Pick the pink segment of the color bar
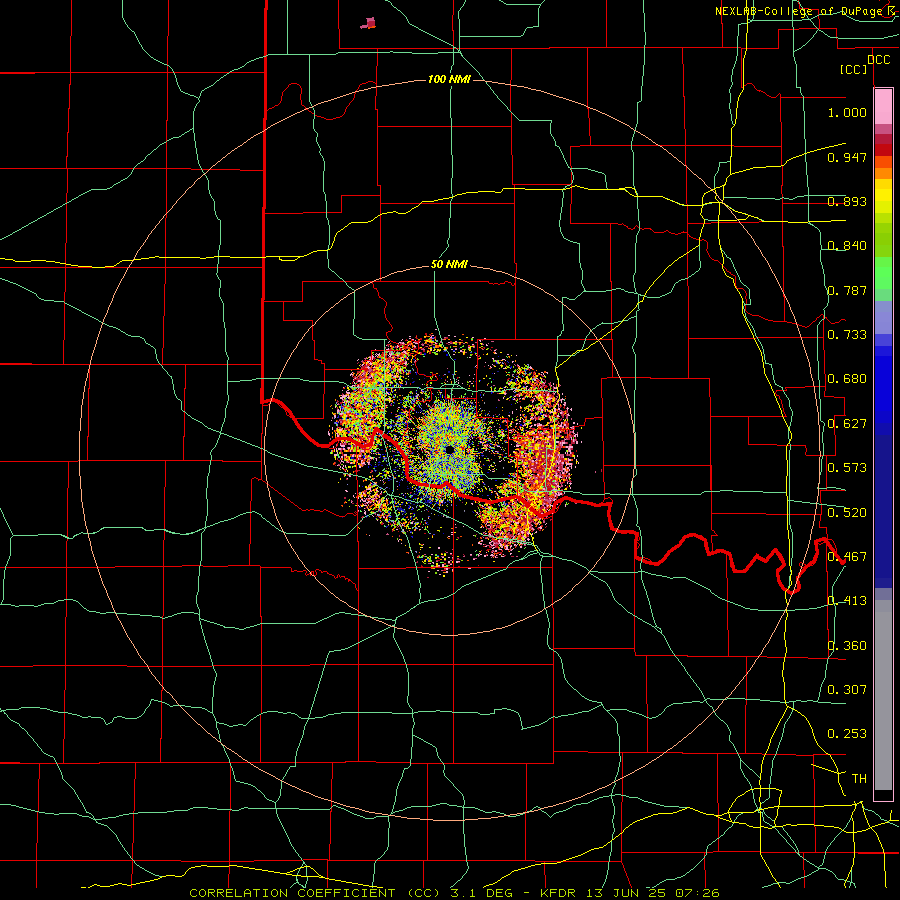The height and width of the screenshot is (900, 900). point(883,107)
